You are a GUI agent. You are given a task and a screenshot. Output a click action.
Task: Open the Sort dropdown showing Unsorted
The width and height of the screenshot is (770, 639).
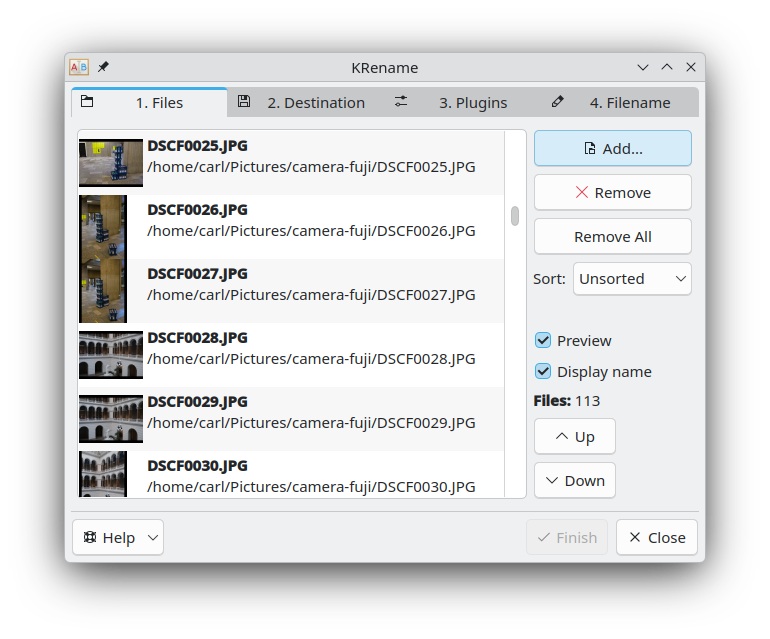click(632, 279)
